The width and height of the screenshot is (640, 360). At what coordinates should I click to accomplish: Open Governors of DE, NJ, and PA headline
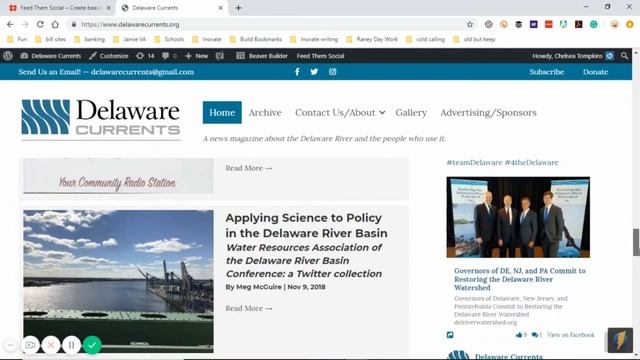tap(520, 279)
